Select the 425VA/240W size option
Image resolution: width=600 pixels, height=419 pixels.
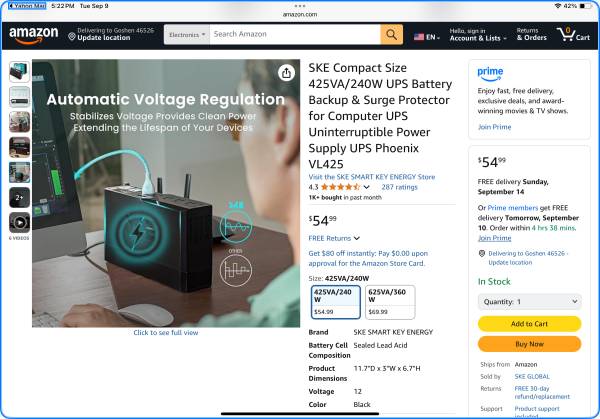point(336,302)
